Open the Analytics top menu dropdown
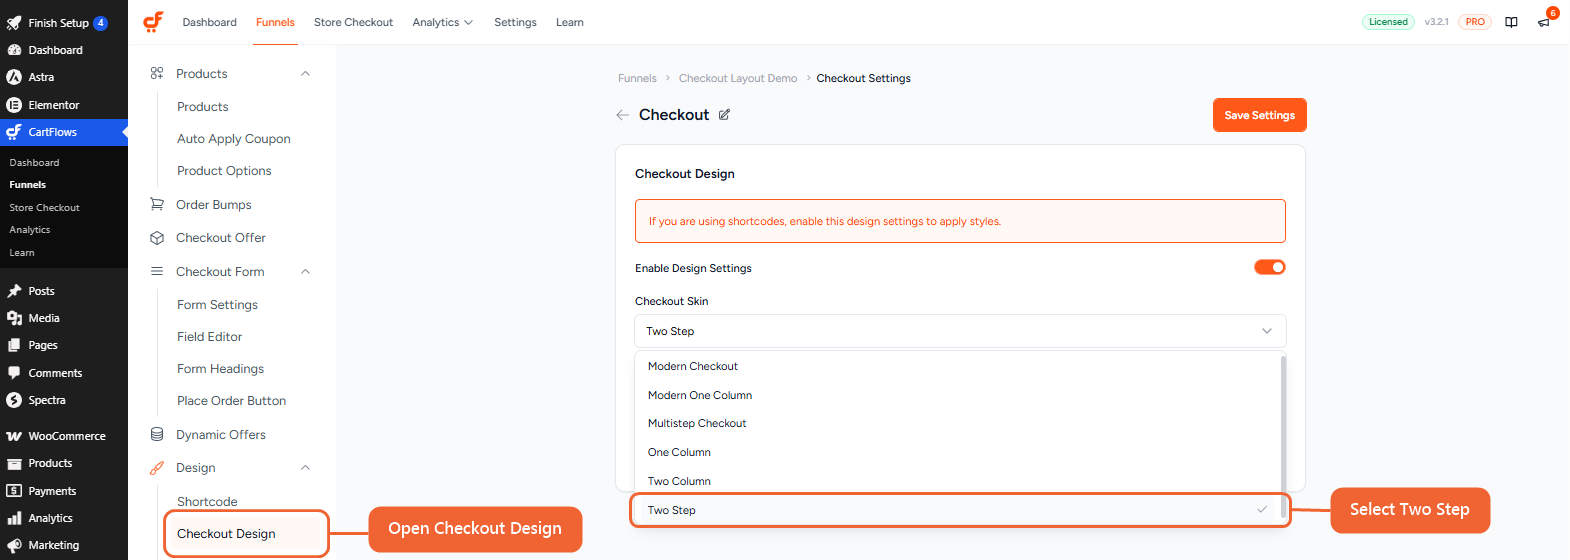 pos(442,22)
